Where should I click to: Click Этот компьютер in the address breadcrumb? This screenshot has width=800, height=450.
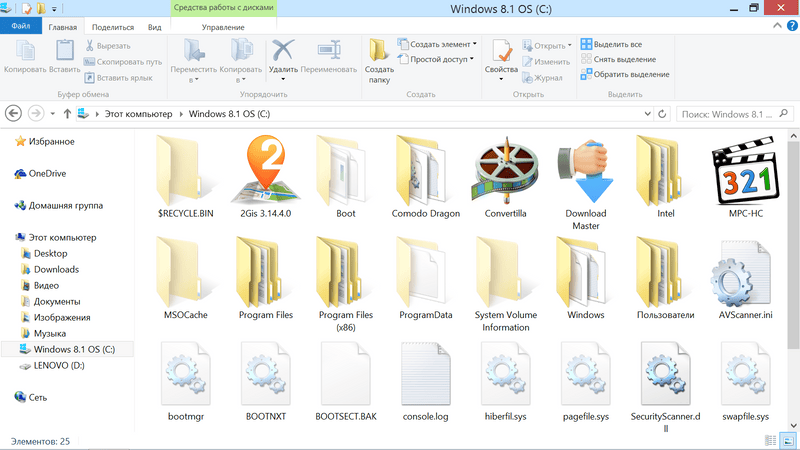138,114
